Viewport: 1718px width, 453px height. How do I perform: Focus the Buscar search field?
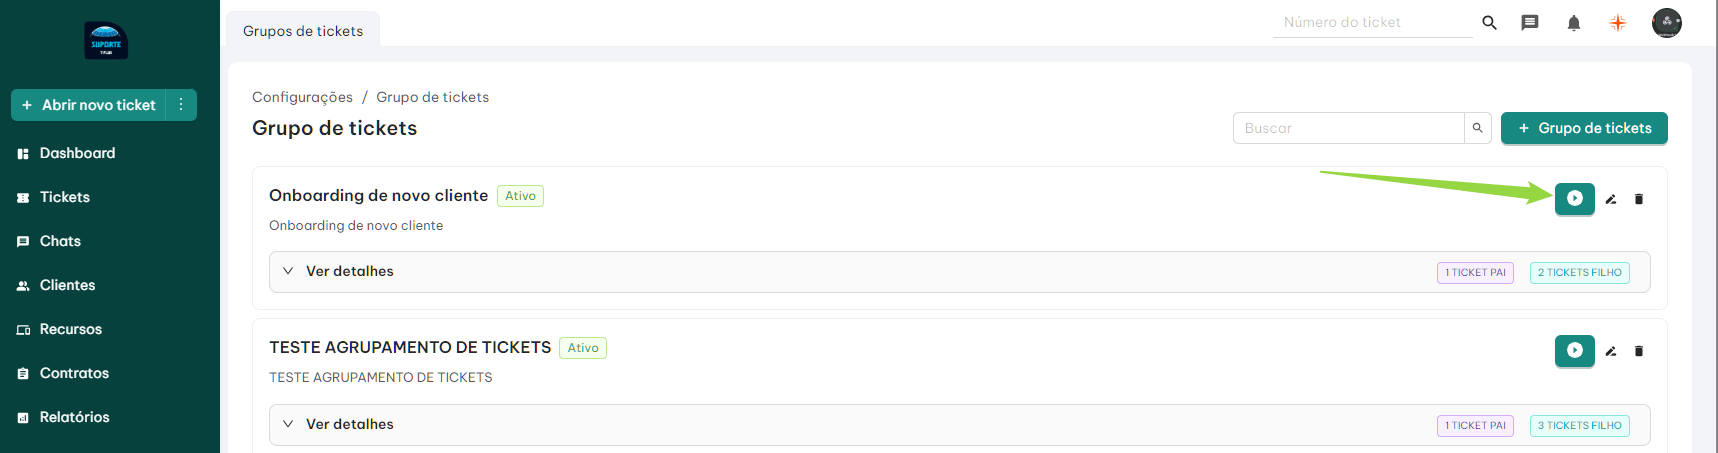tap(1348, 128)
